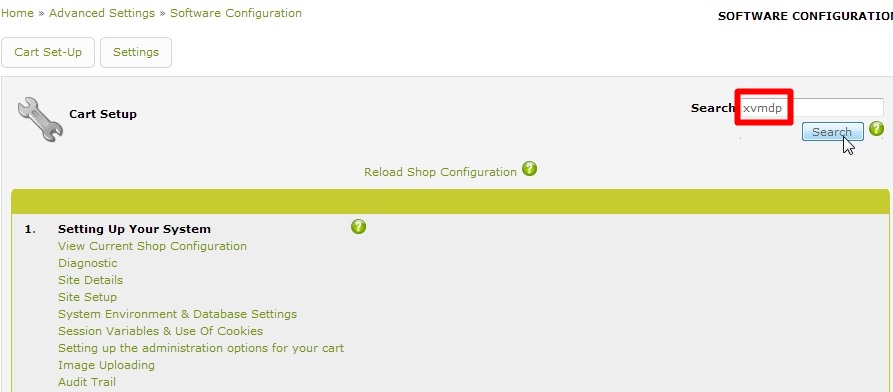Screen dimensions: 893x392
Task: Open Advanced Settings breadcrumb link
Action: point(102,13)
